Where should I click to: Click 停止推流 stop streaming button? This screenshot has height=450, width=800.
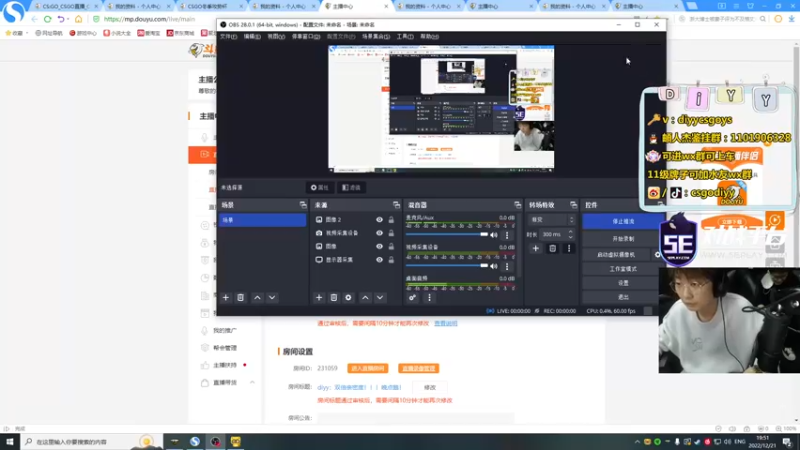click(623, 221)
